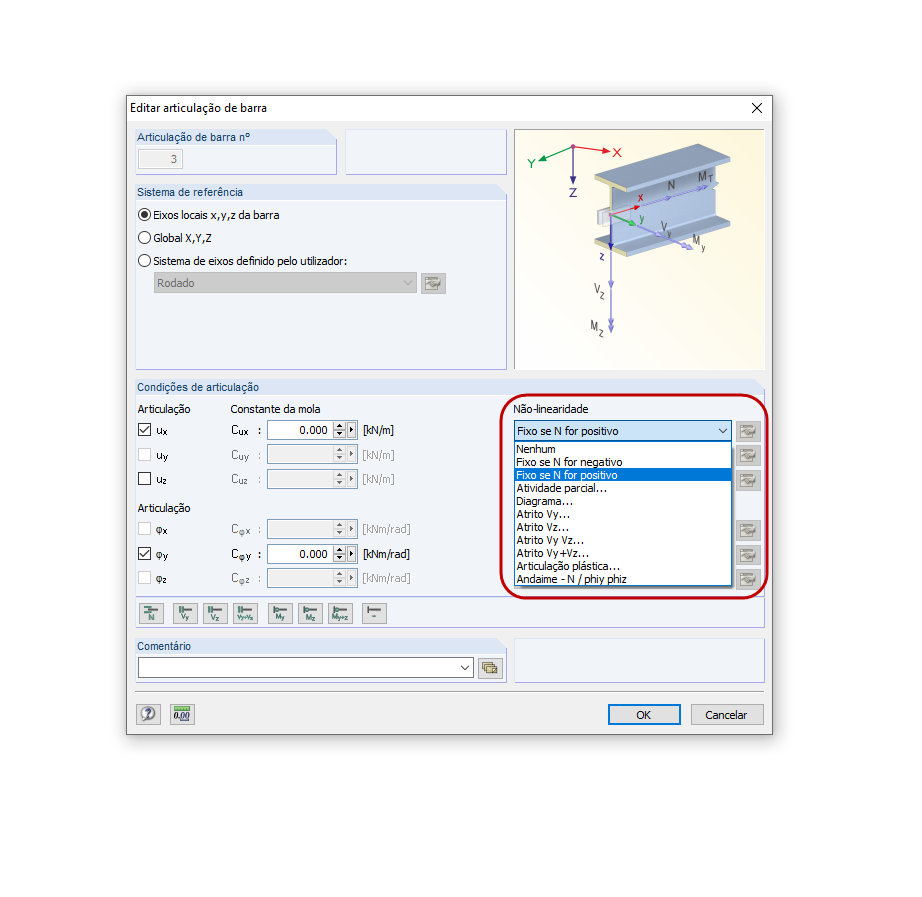Open Cφy spring constant arrow menu
The height and width of the screenshot is (897, 922).
352,553
